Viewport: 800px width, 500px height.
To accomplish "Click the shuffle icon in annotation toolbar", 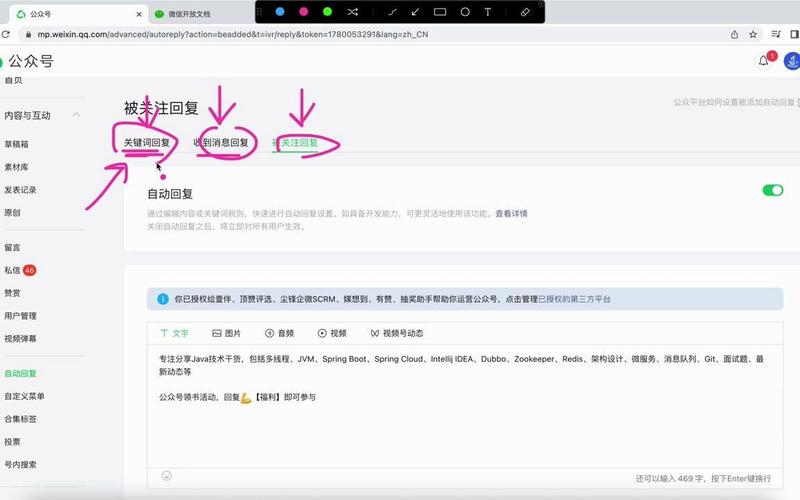I will click(353, 12).
